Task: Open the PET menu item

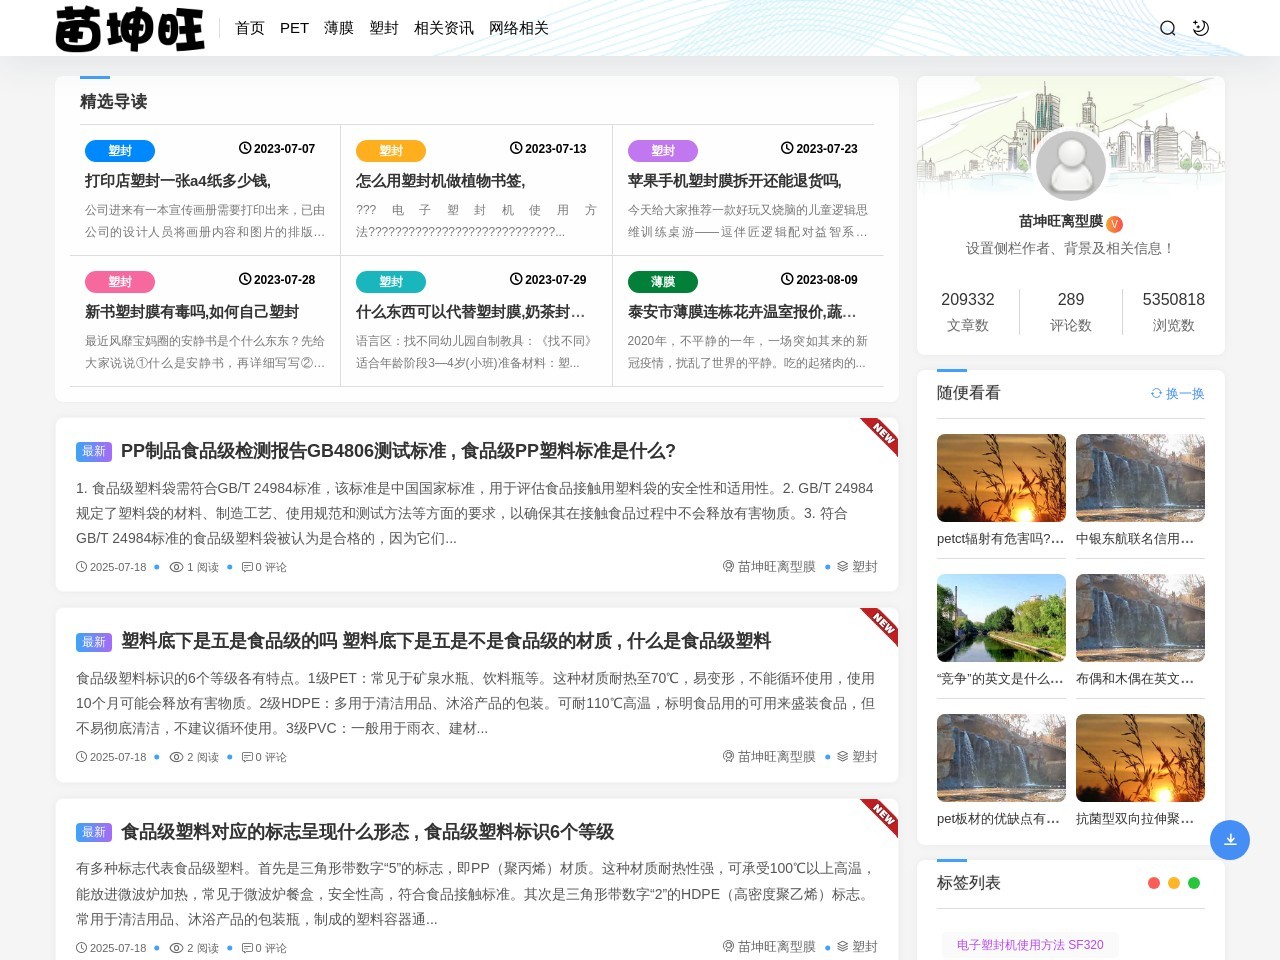Action: 294,28
